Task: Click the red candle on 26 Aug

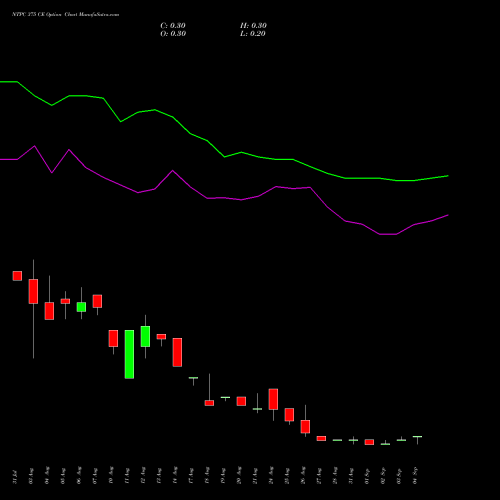Action: 305,426
